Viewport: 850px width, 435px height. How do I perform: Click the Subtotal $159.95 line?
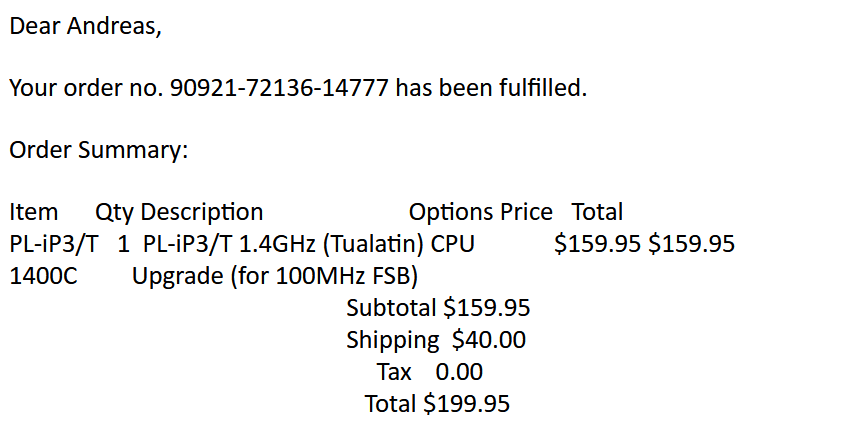pyautogui.click(x=438, y=308)
